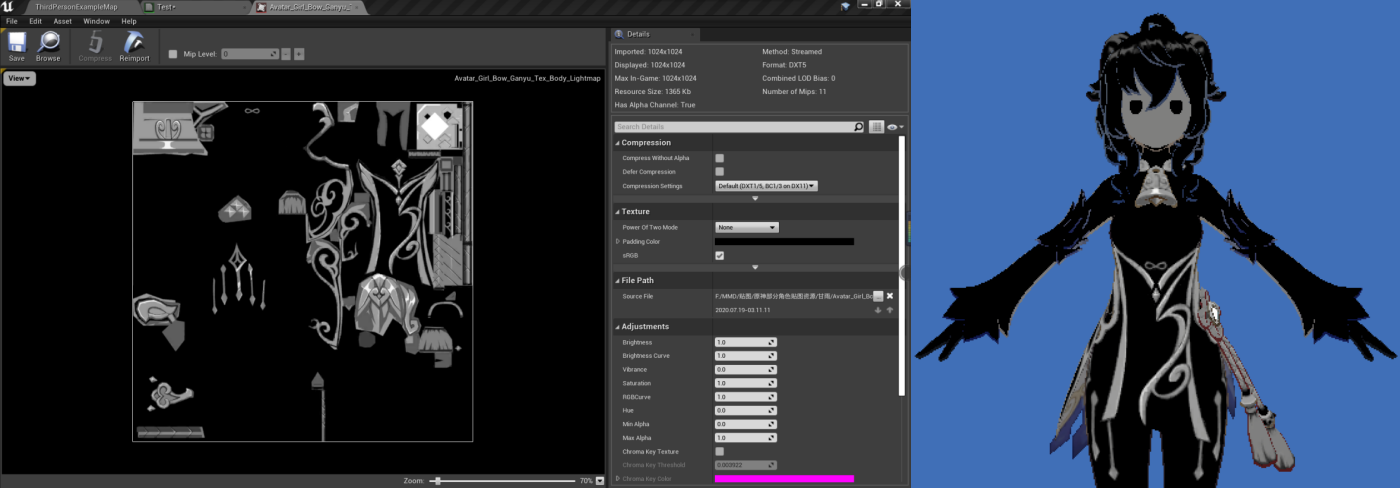Click the Test tab icon
This screenshot has height=488, width=1400.
tap(149, 7)
